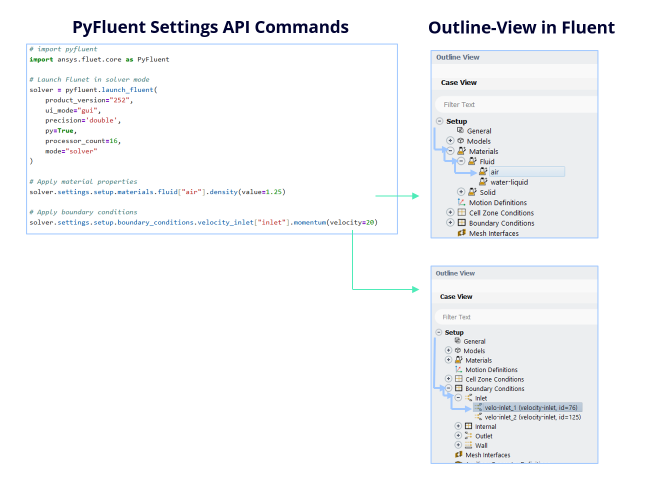
Task: Collapse Materials node in upper Outline View
Action: pos(450,151)
